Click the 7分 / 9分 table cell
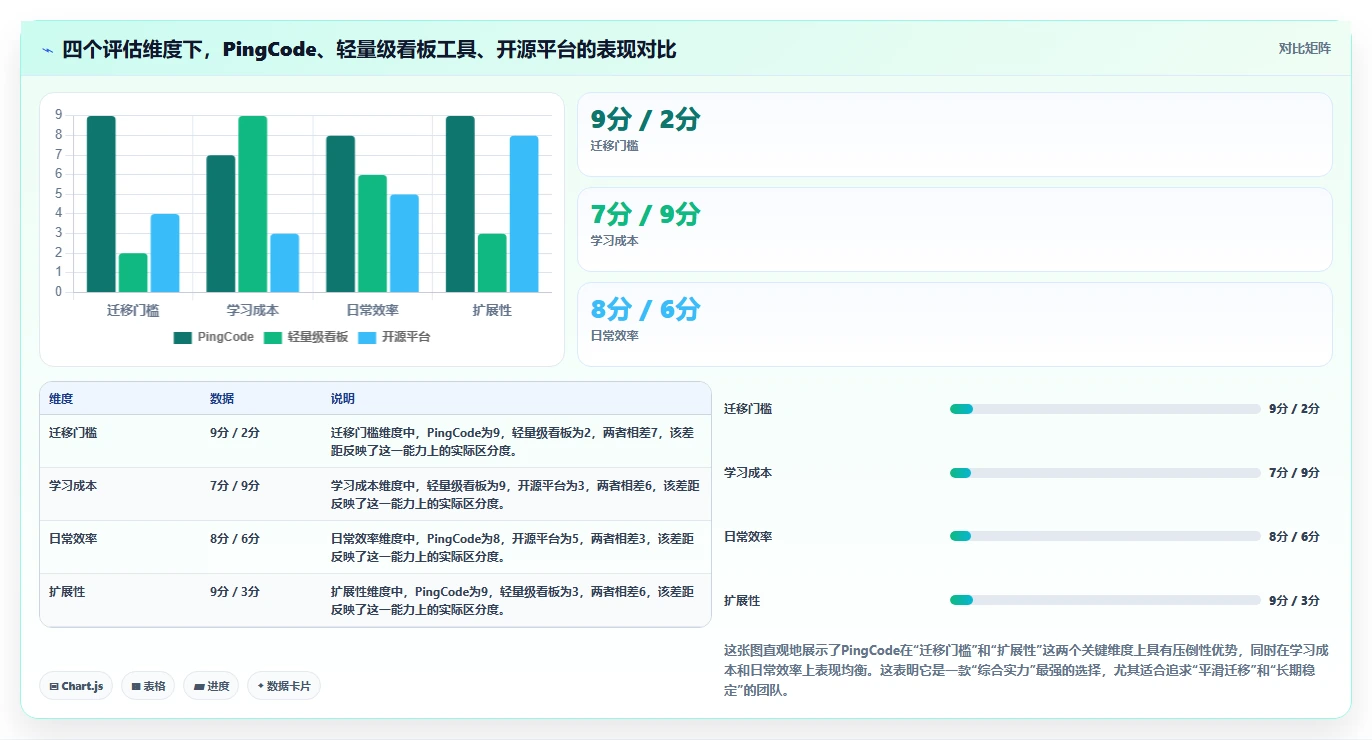 [x=235, y=486]
